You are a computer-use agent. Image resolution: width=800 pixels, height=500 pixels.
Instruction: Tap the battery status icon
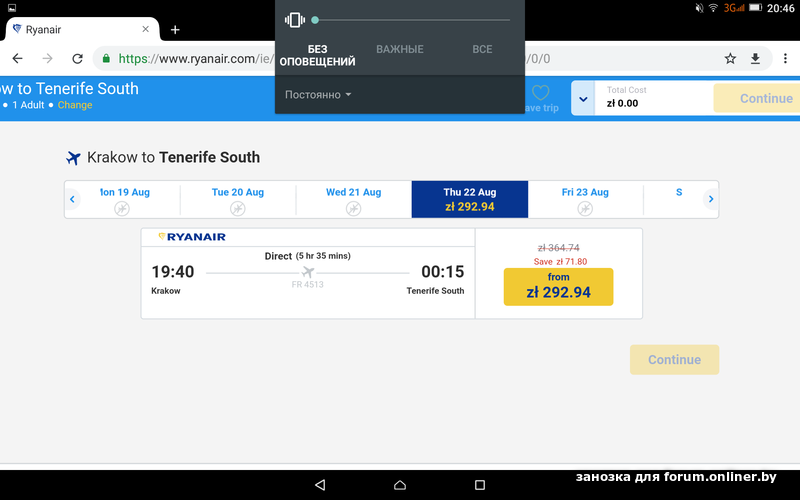click(x=755, y=8)
